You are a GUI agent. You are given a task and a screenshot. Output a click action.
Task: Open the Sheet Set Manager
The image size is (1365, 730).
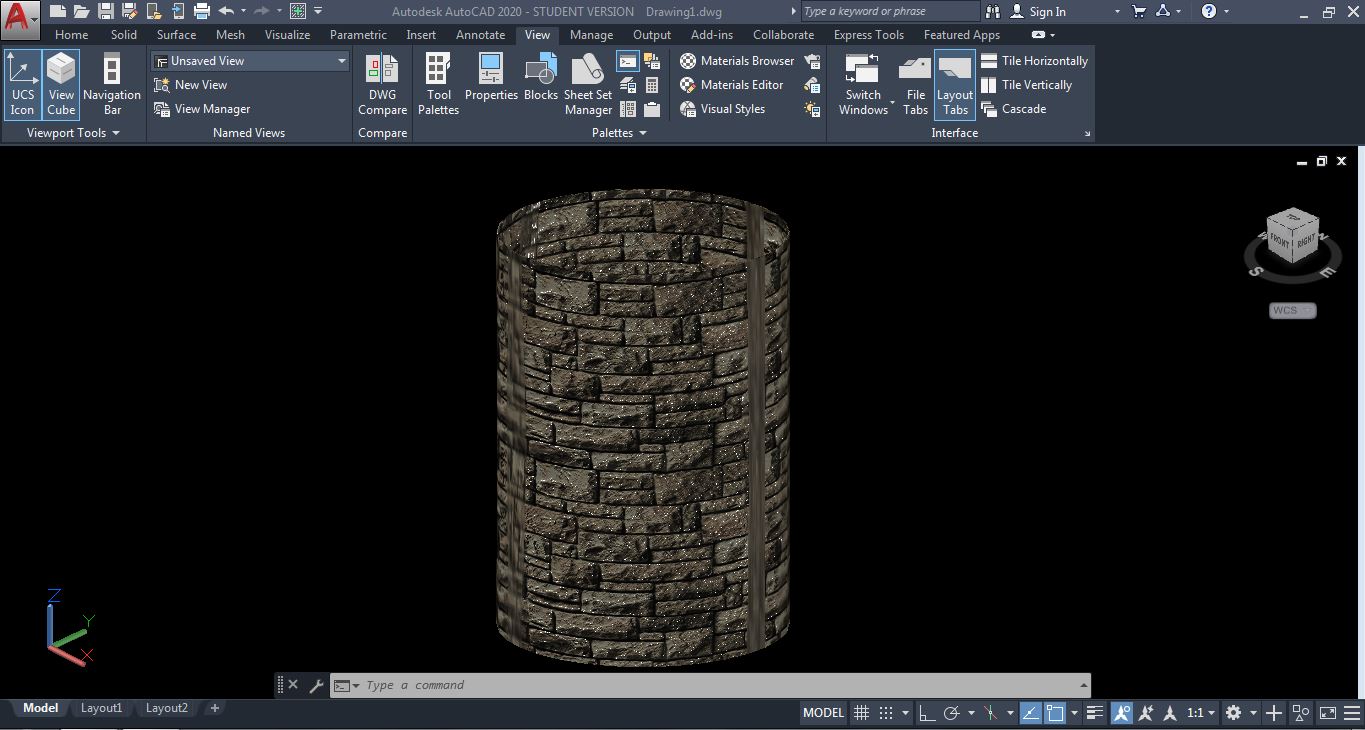[587, 84]
